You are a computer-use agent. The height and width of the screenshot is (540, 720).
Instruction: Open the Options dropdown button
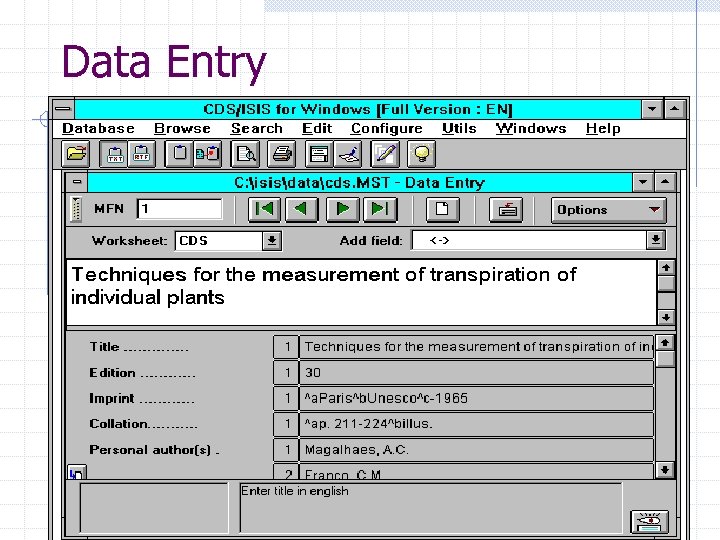(x=609, y=210)
